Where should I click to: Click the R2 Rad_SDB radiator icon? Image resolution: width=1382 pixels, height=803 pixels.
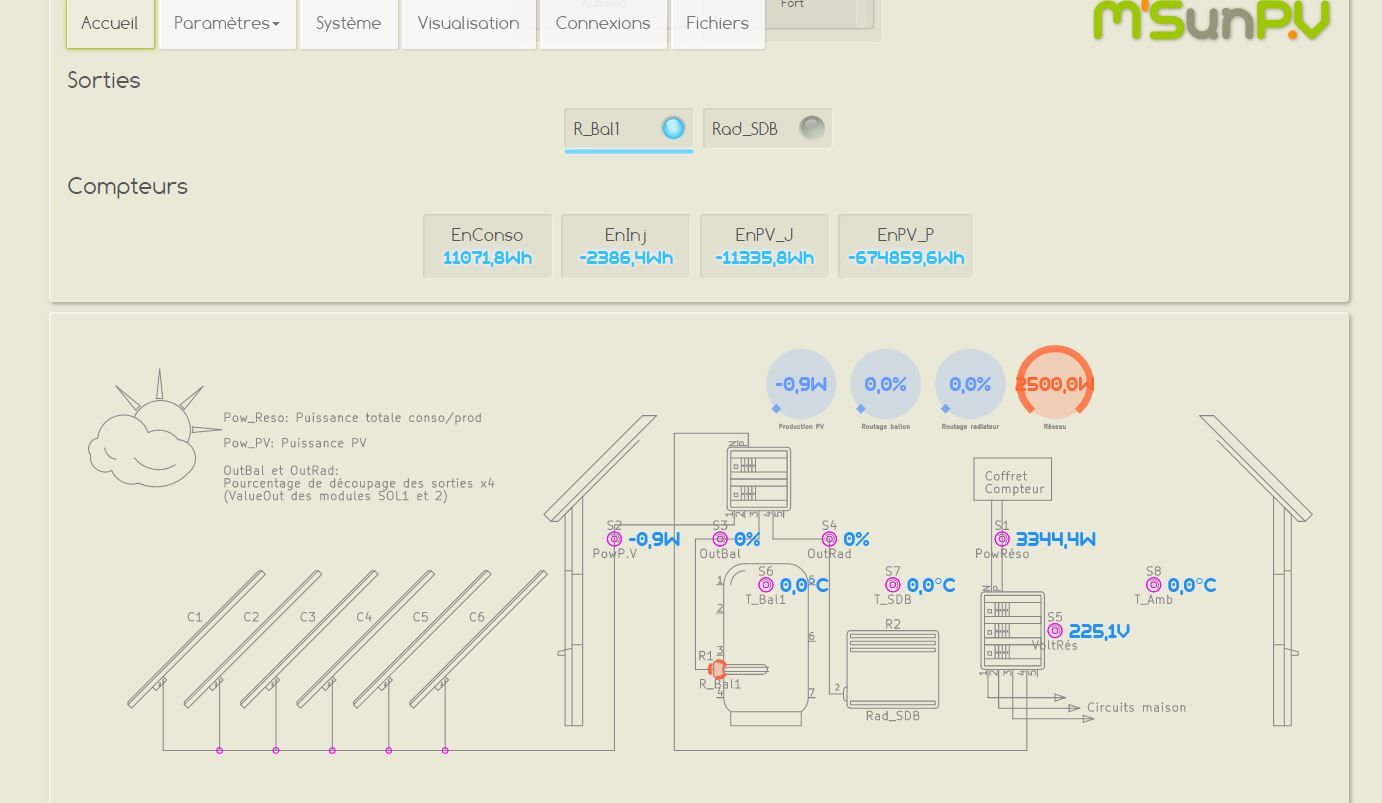(892, 668)
